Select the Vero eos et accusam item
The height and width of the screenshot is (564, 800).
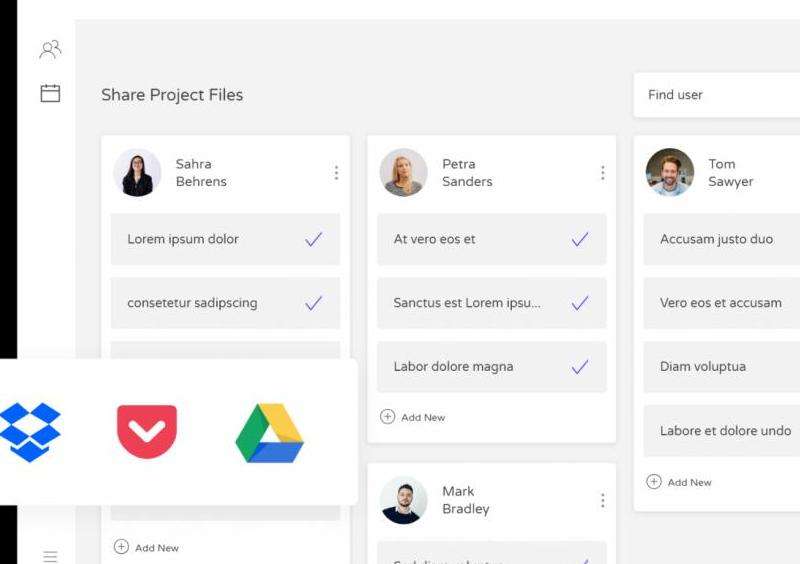pyautogui.click(x=721, y=303)
